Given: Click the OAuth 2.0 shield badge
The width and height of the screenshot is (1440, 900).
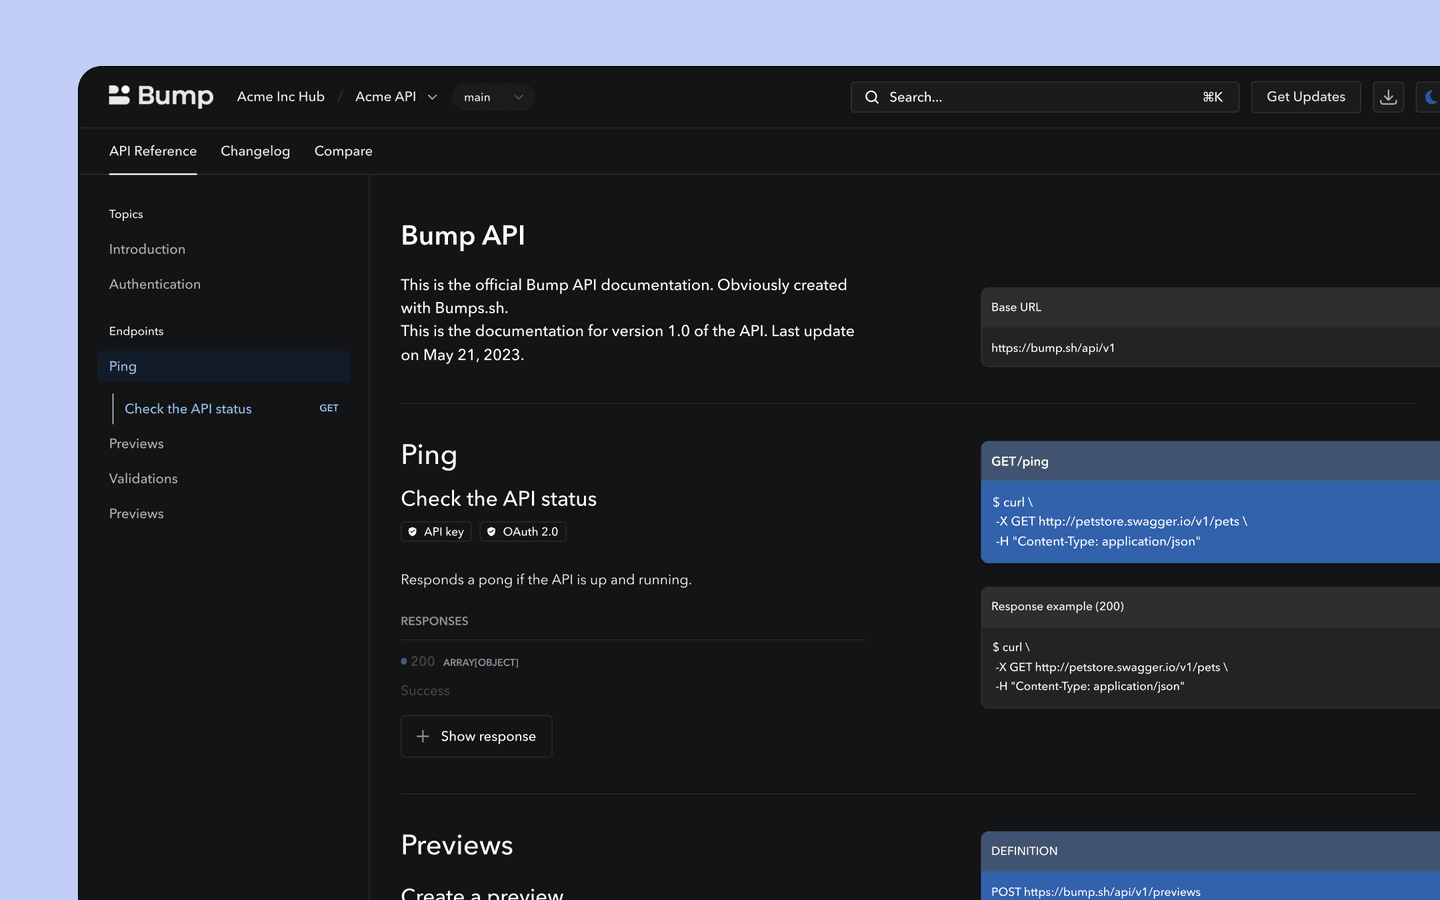Looking at the screenshot, I should tap(523, 532).
